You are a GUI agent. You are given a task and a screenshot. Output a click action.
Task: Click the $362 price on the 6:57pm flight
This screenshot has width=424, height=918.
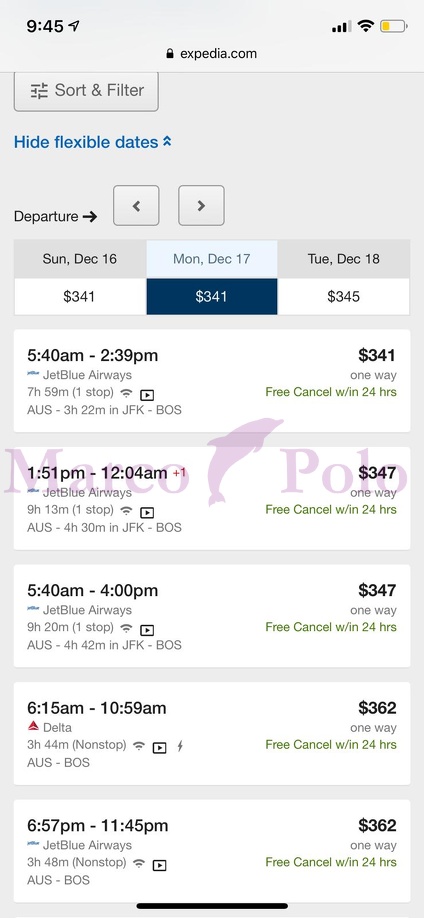pos(377,825)
